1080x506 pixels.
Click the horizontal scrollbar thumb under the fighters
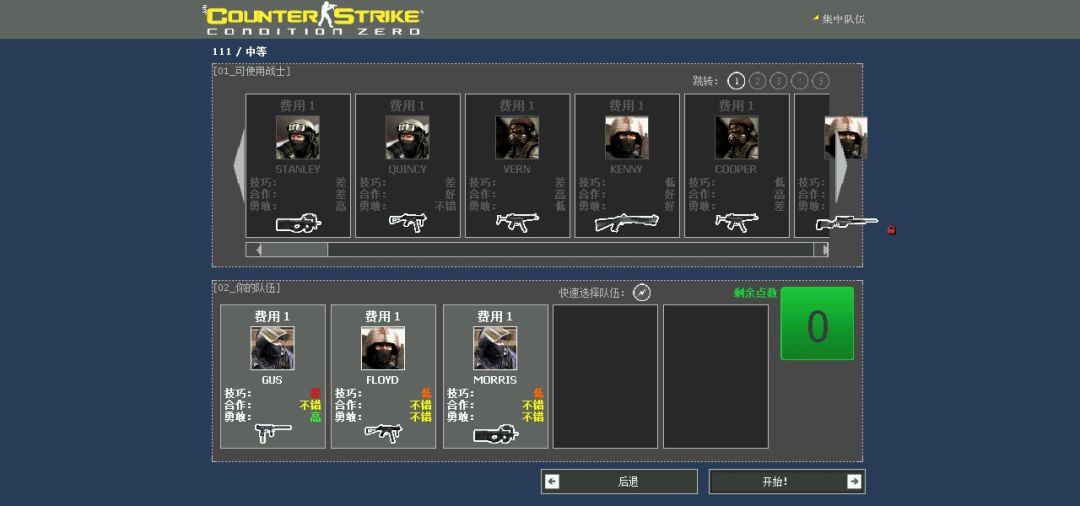294,249
